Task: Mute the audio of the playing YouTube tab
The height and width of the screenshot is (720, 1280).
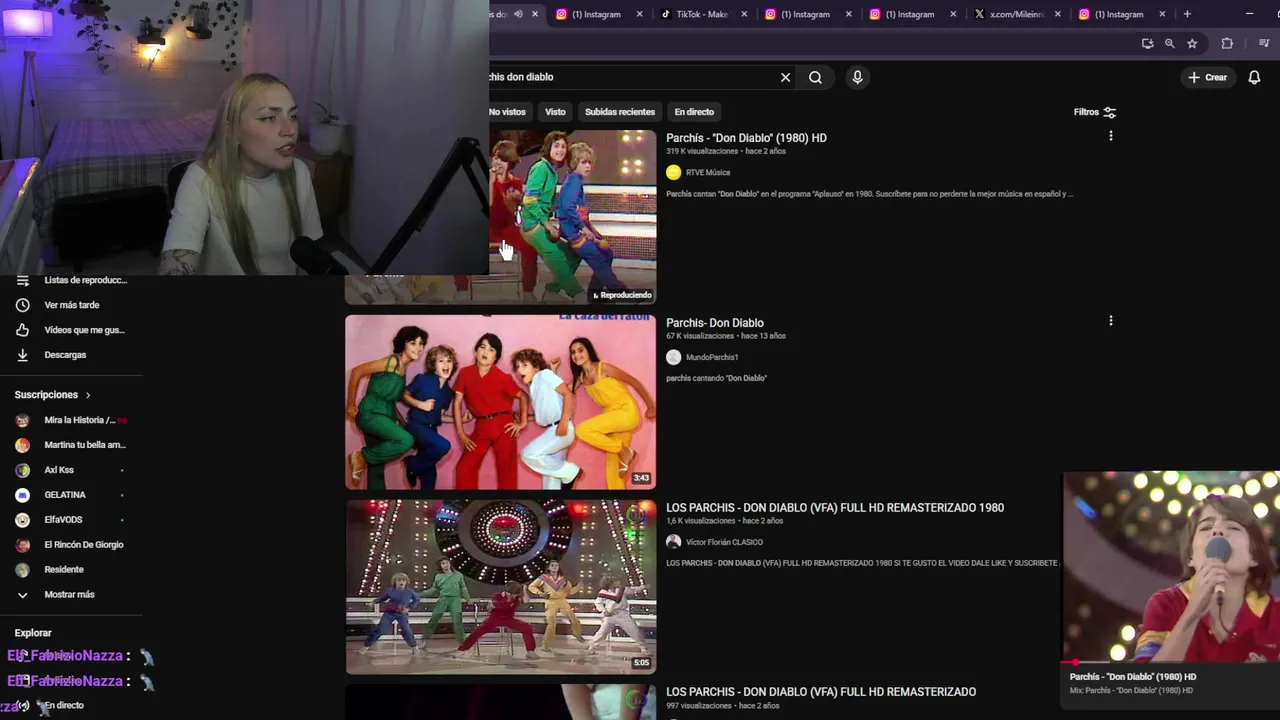Action: [518, 14]
